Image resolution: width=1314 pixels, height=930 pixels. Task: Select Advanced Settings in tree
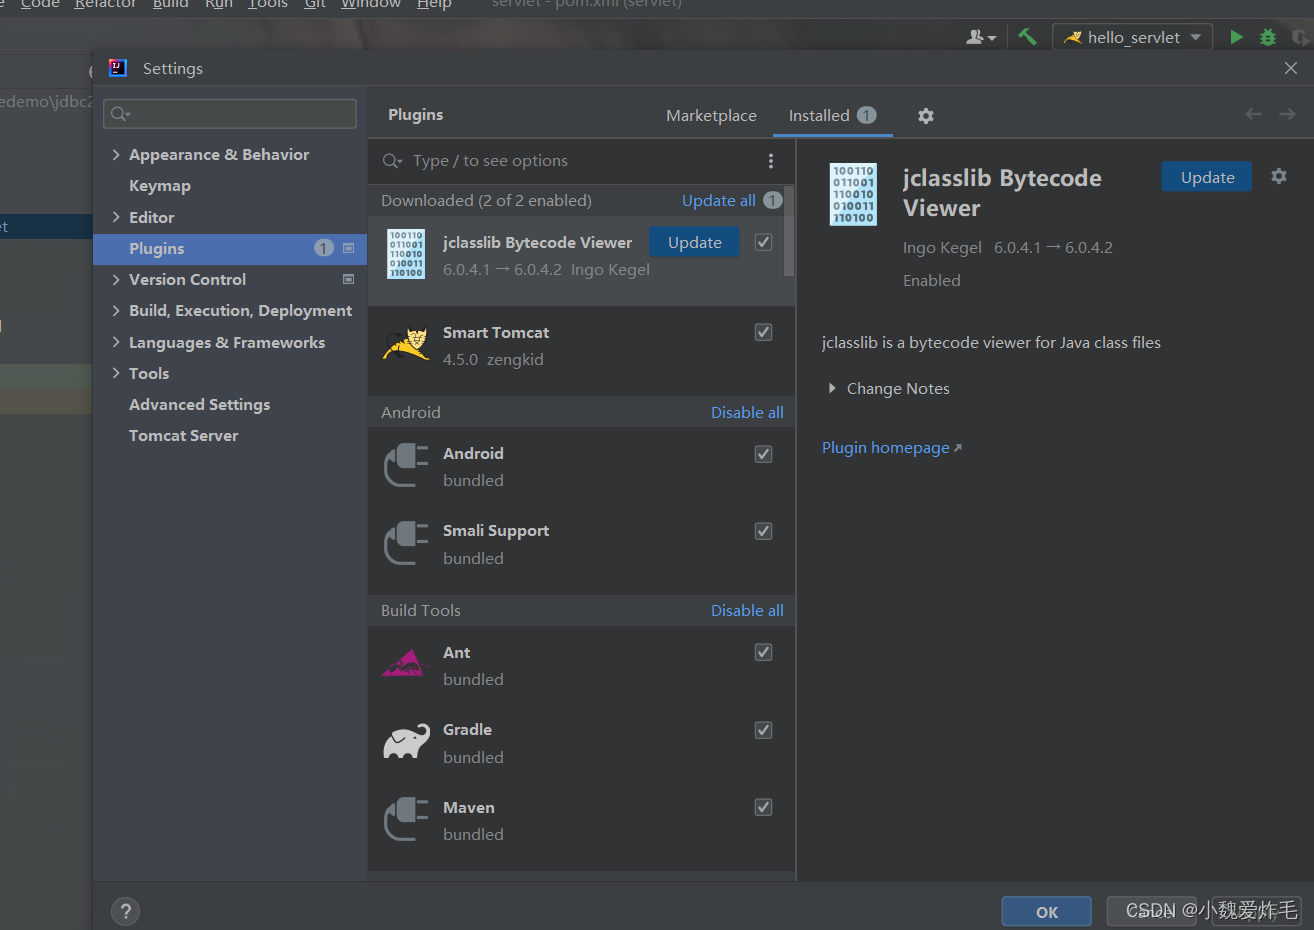pos(199,404)
